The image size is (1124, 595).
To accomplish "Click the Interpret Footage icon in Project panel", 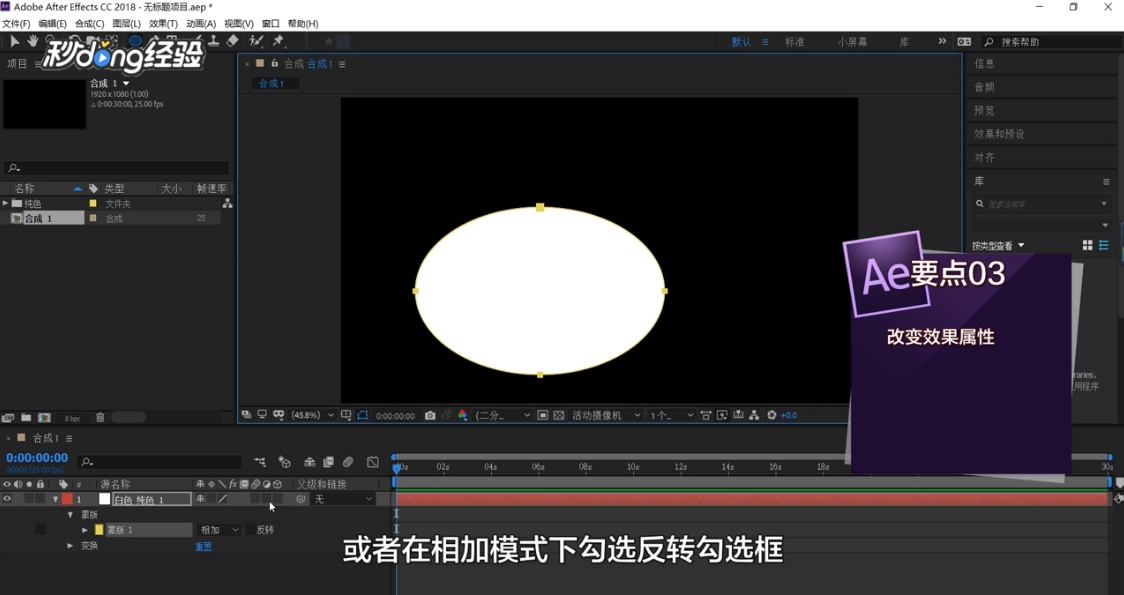I will 9,417.
